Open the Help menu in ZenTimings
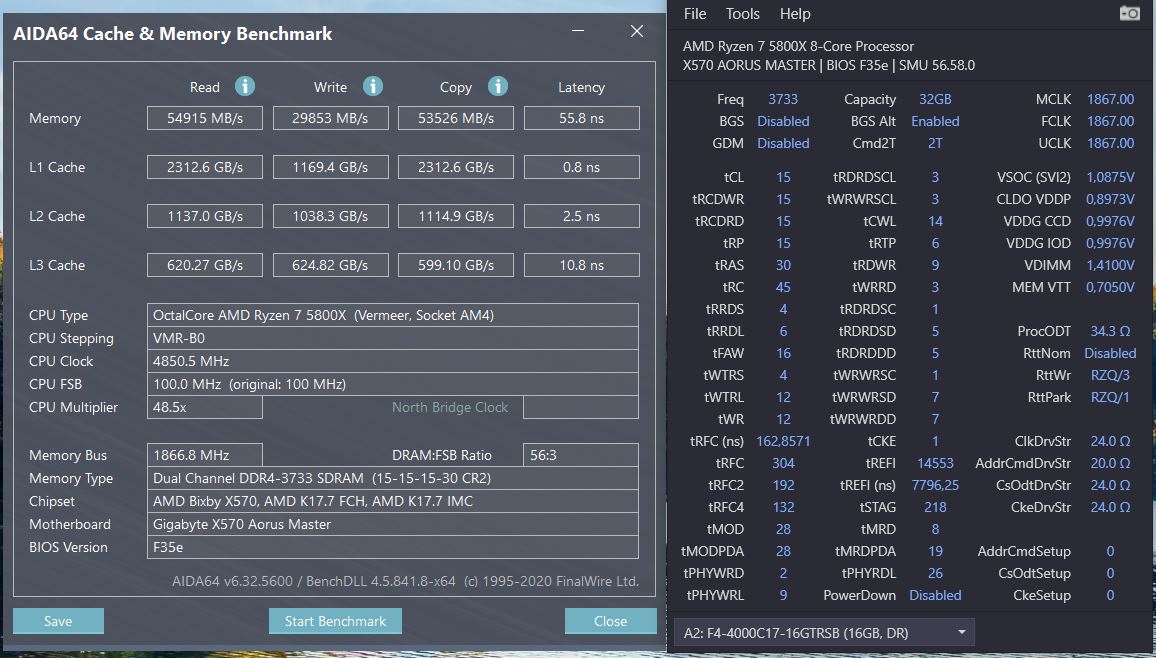 coord(795,13)
